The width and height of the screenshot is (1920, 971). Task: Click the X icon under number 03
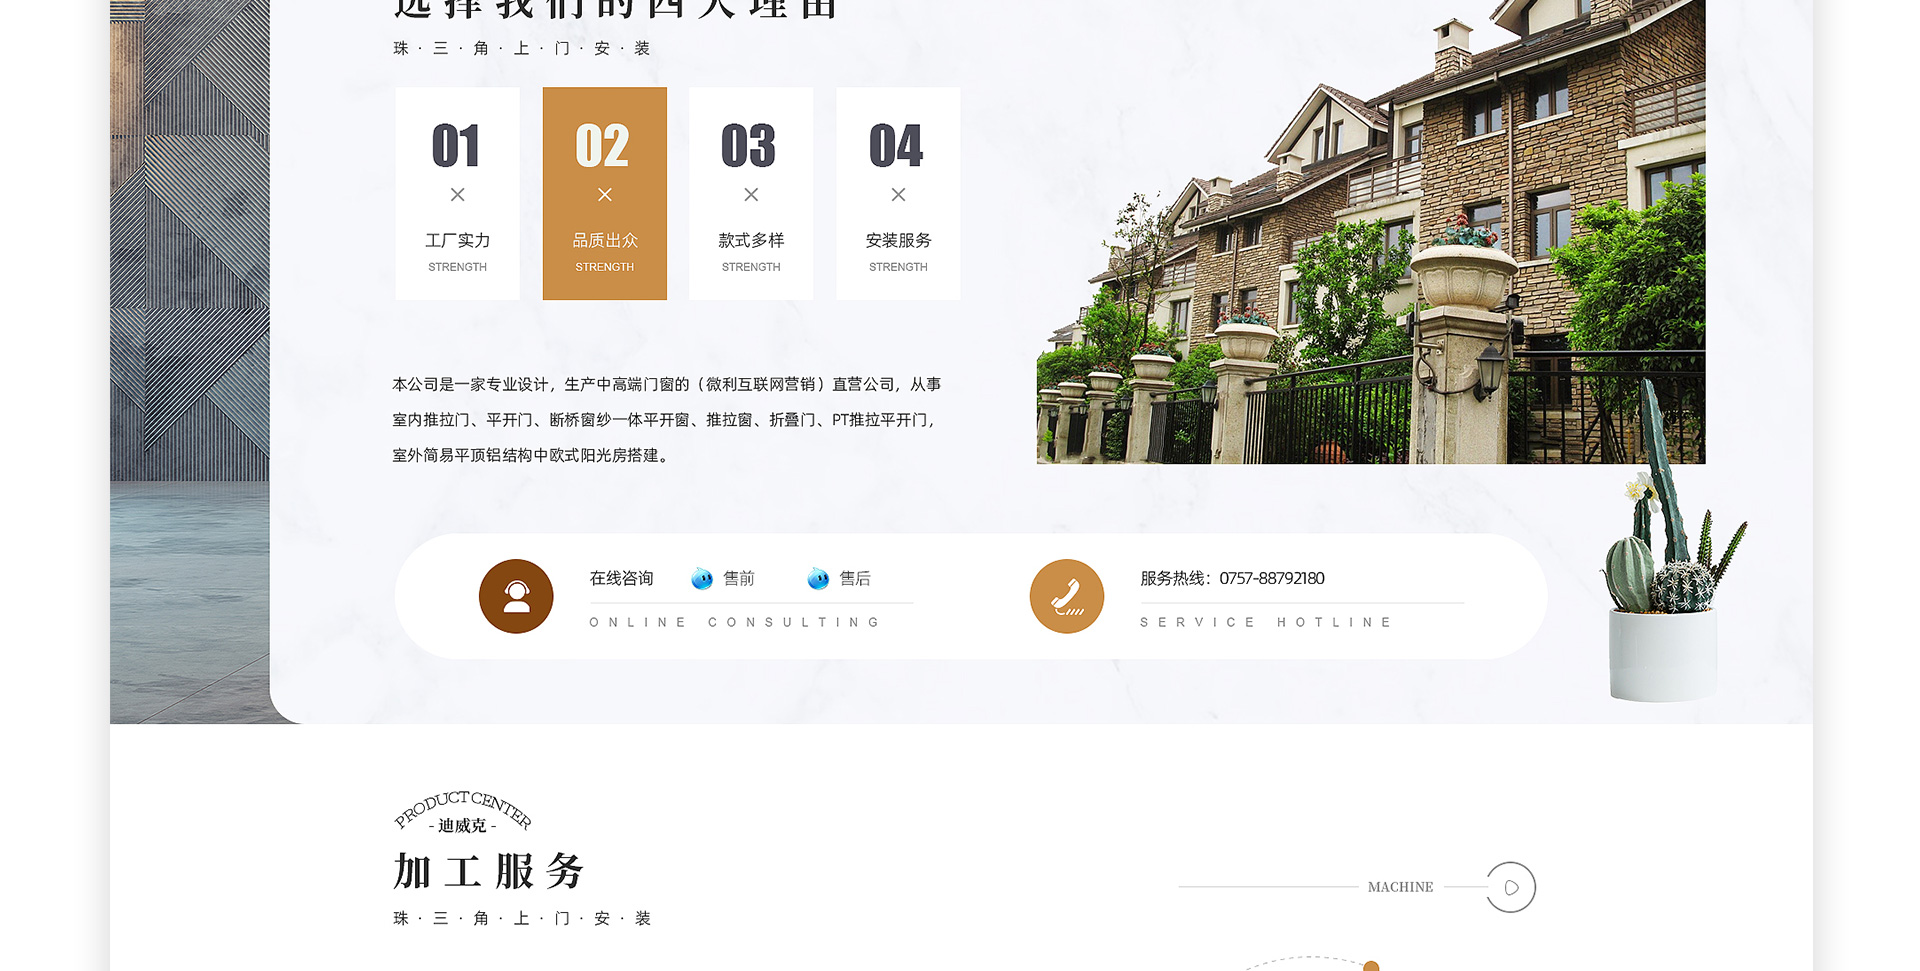(751, 195)
